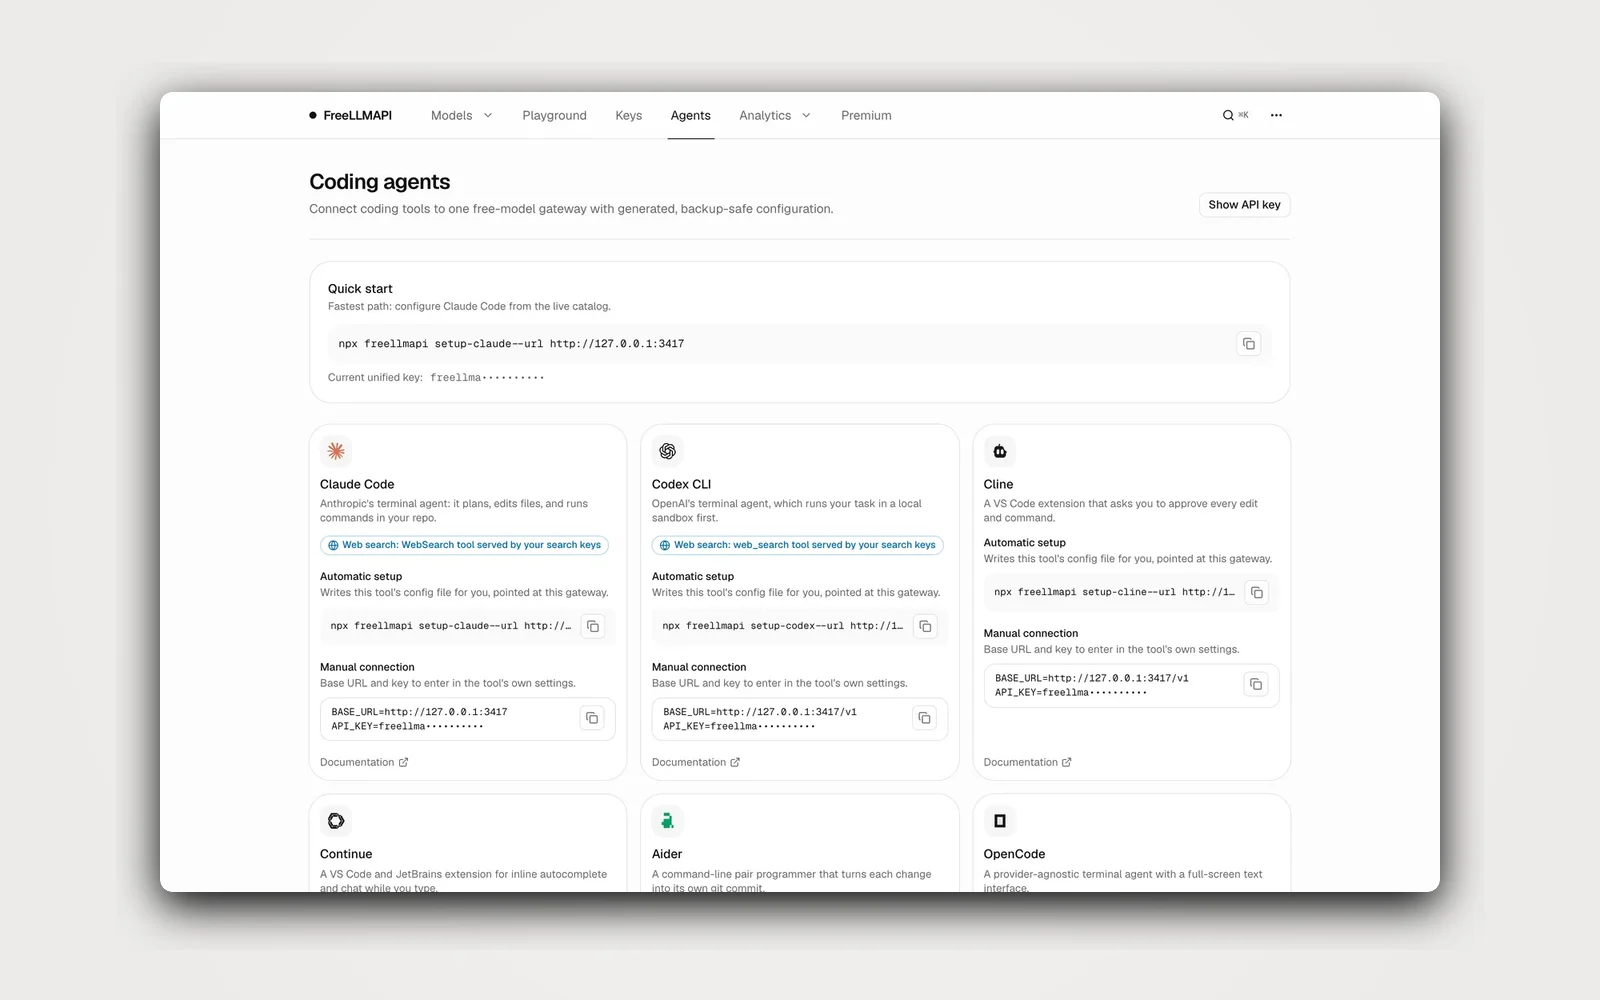The height and width of the screenshot is (1000, 1600).
Task: Click Cline BASE_URL code block text
Action: tap(1092, 685)
